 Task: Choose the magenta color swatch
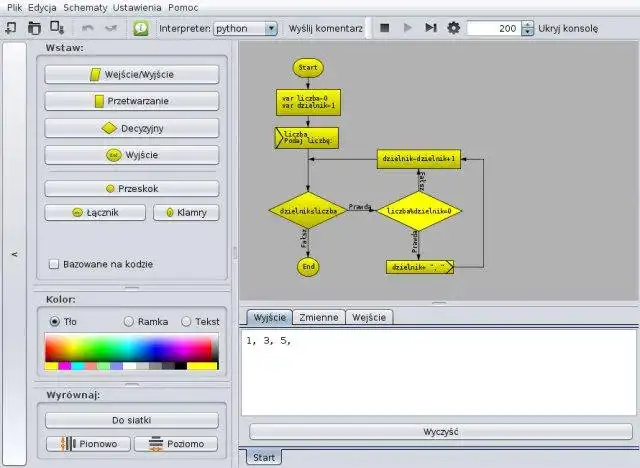point(64,366)
